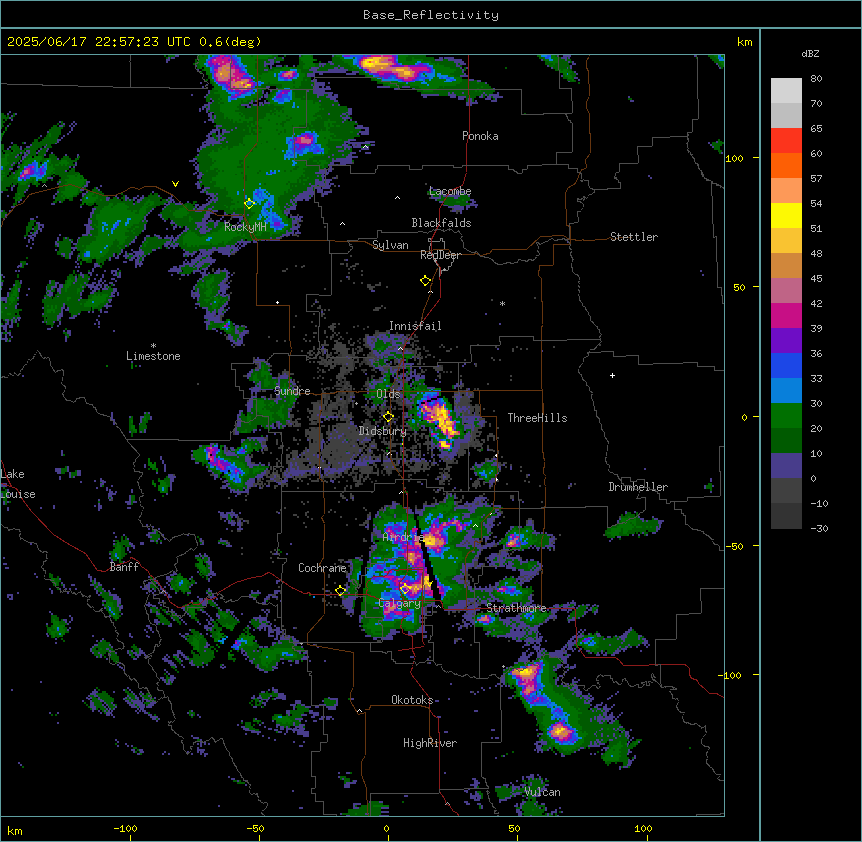
Task: Click the RedDeer city label
Action: [x=440, y=255]
